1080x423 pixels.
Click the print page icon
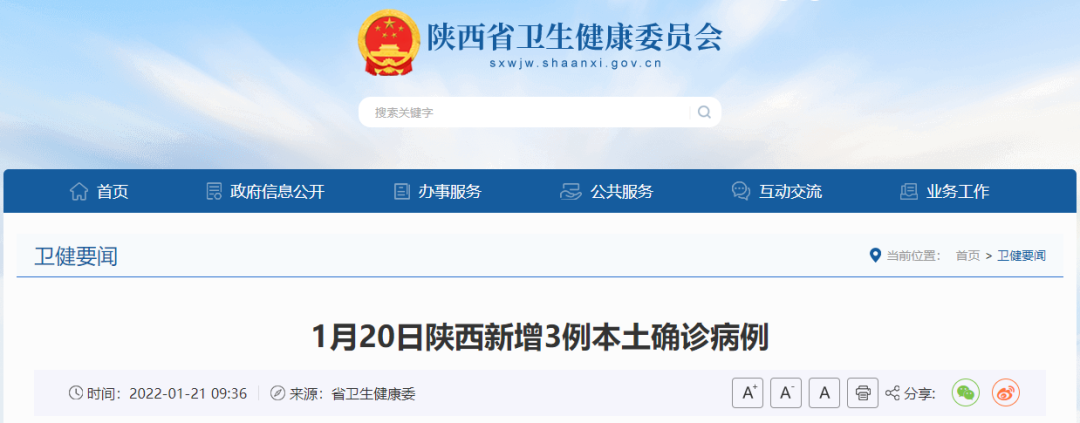click(862, 393)
